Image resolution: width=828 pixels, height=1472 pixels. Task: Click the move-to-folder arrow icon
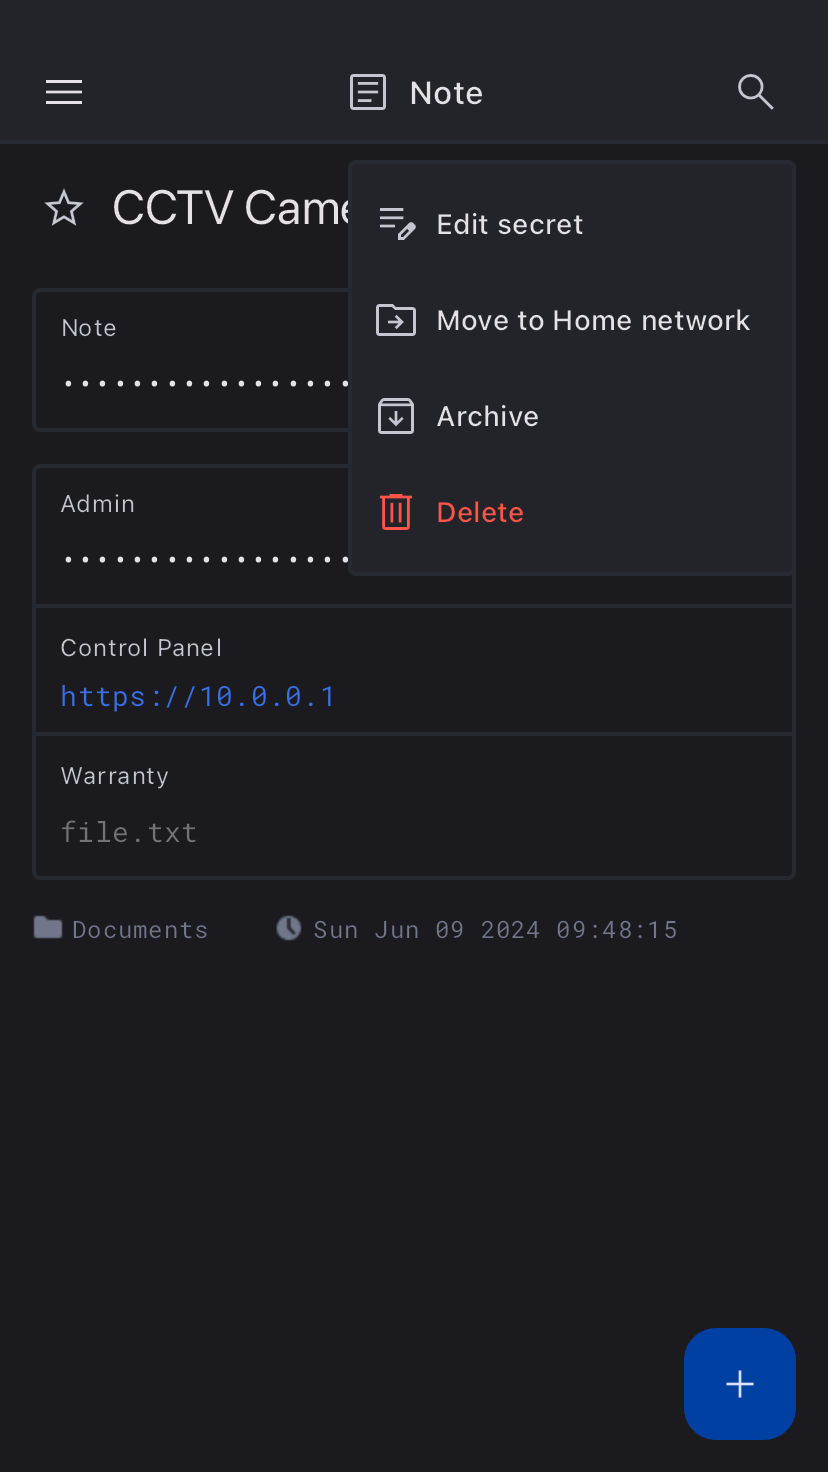(x=396, y=320)
